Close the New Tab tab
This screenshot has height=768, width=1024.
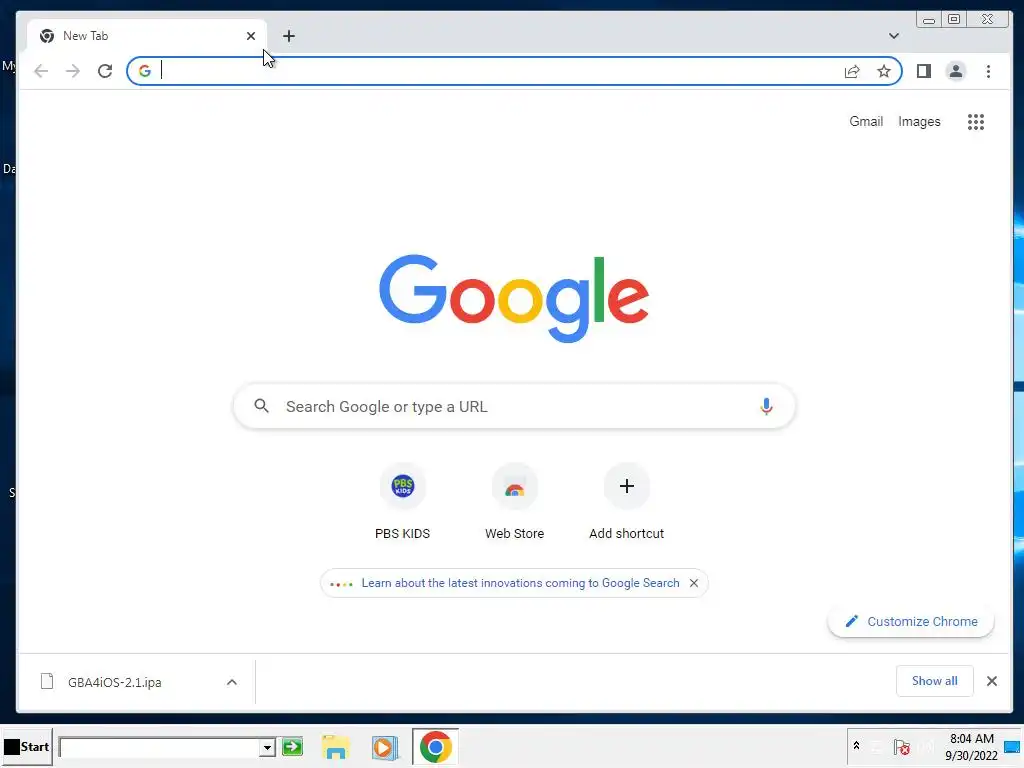point(251,36)
